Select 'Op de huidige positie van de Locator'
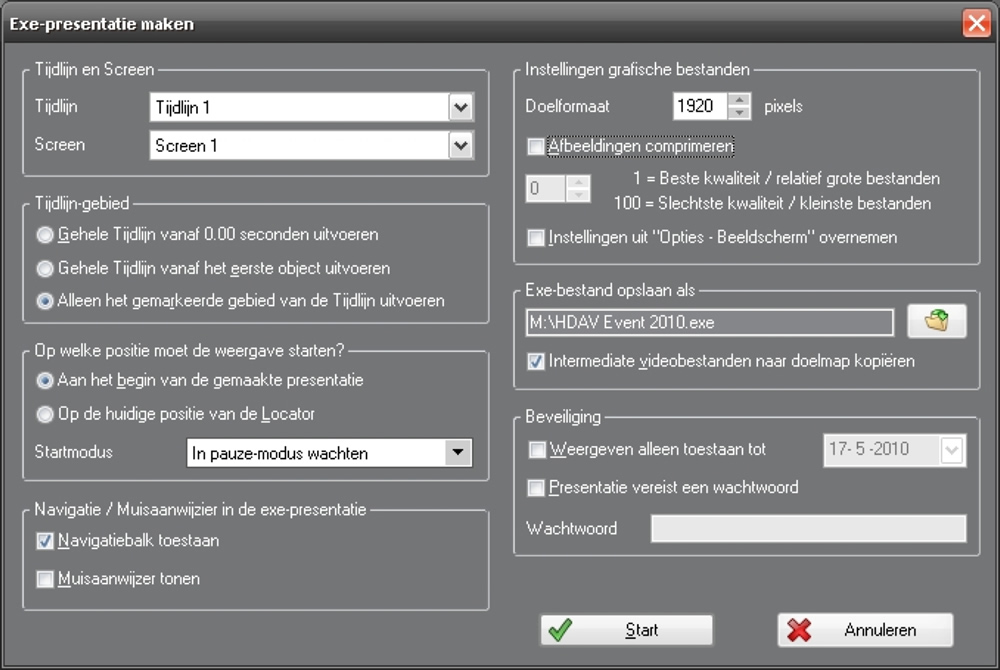This screenshot has width=1000, height=670. point(44,414)
